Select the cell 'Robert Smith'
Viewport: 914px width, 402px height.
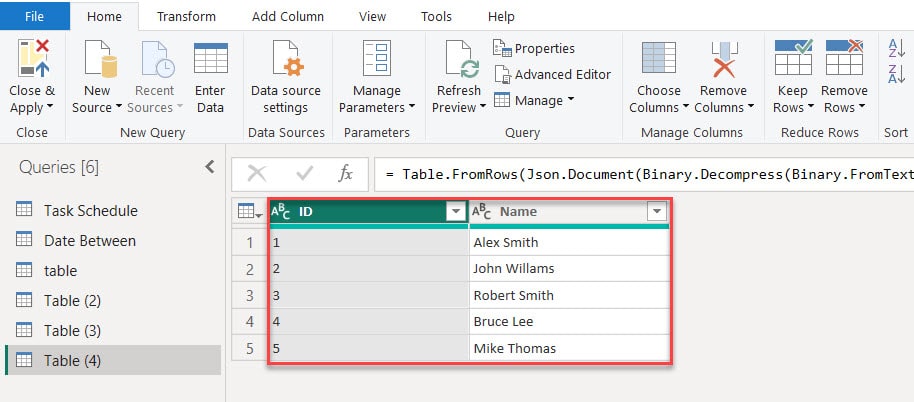coord(570,295)
